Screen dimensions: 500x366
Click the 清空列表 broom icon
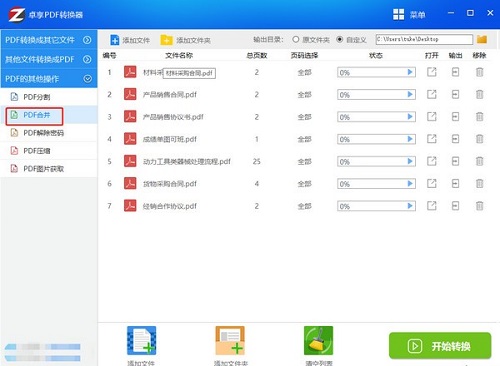coord(318,341)
